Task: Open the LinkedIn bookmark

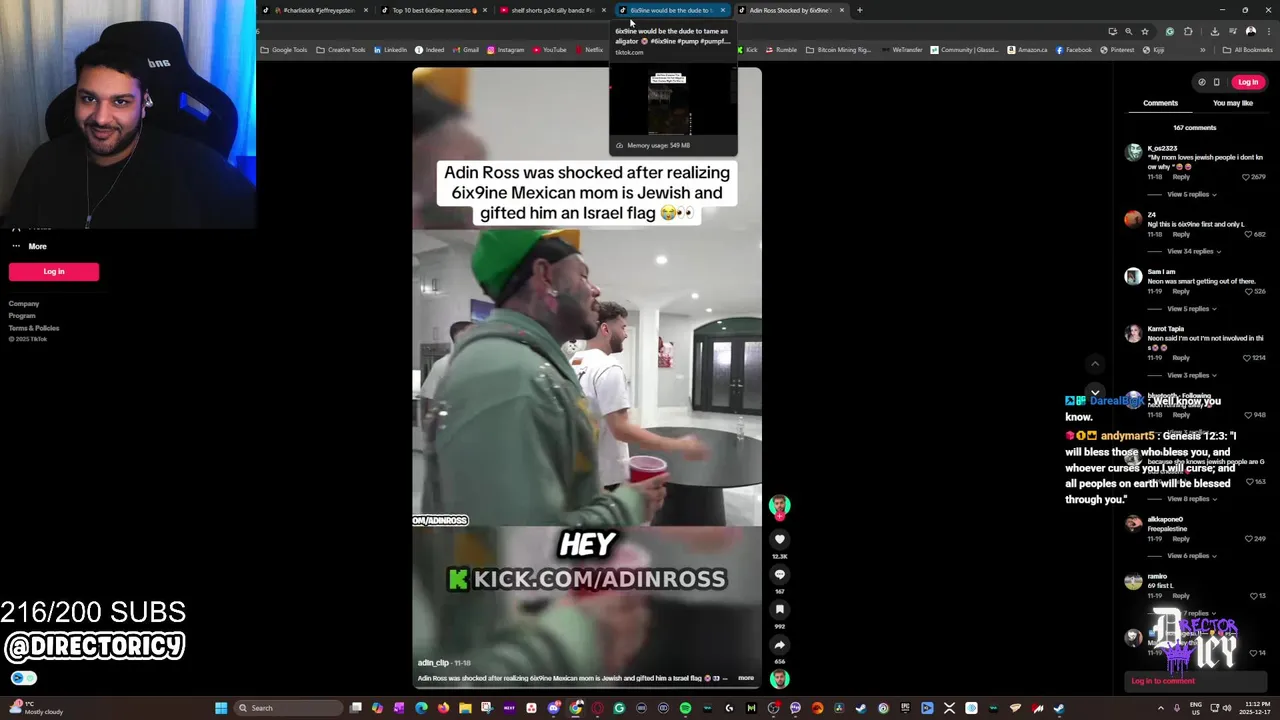Action: click(391, 50)
